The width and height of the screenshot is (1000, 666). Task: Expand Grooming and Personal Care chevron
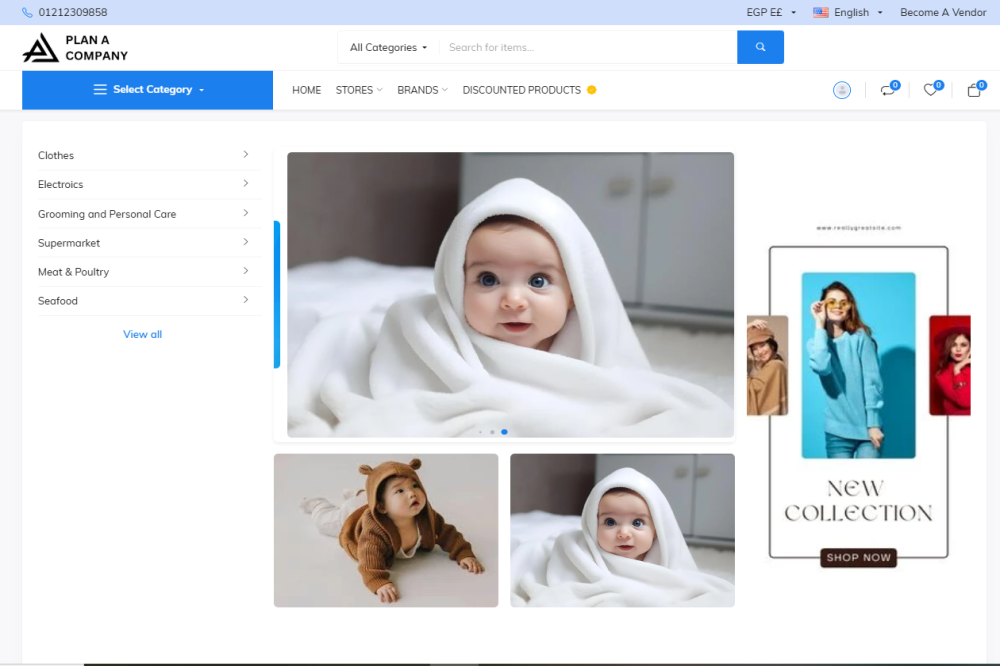tap(246, 213)
